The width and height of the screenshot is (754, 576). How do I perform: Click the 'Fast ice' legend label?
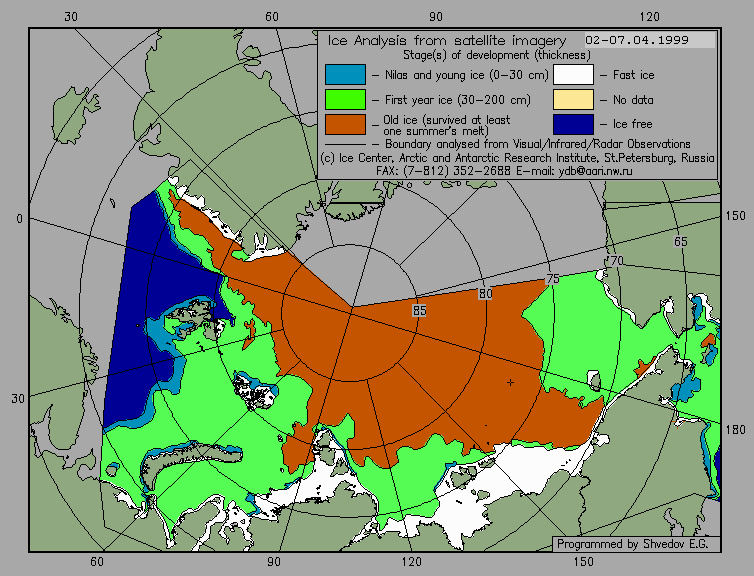(x=633, y=75)
